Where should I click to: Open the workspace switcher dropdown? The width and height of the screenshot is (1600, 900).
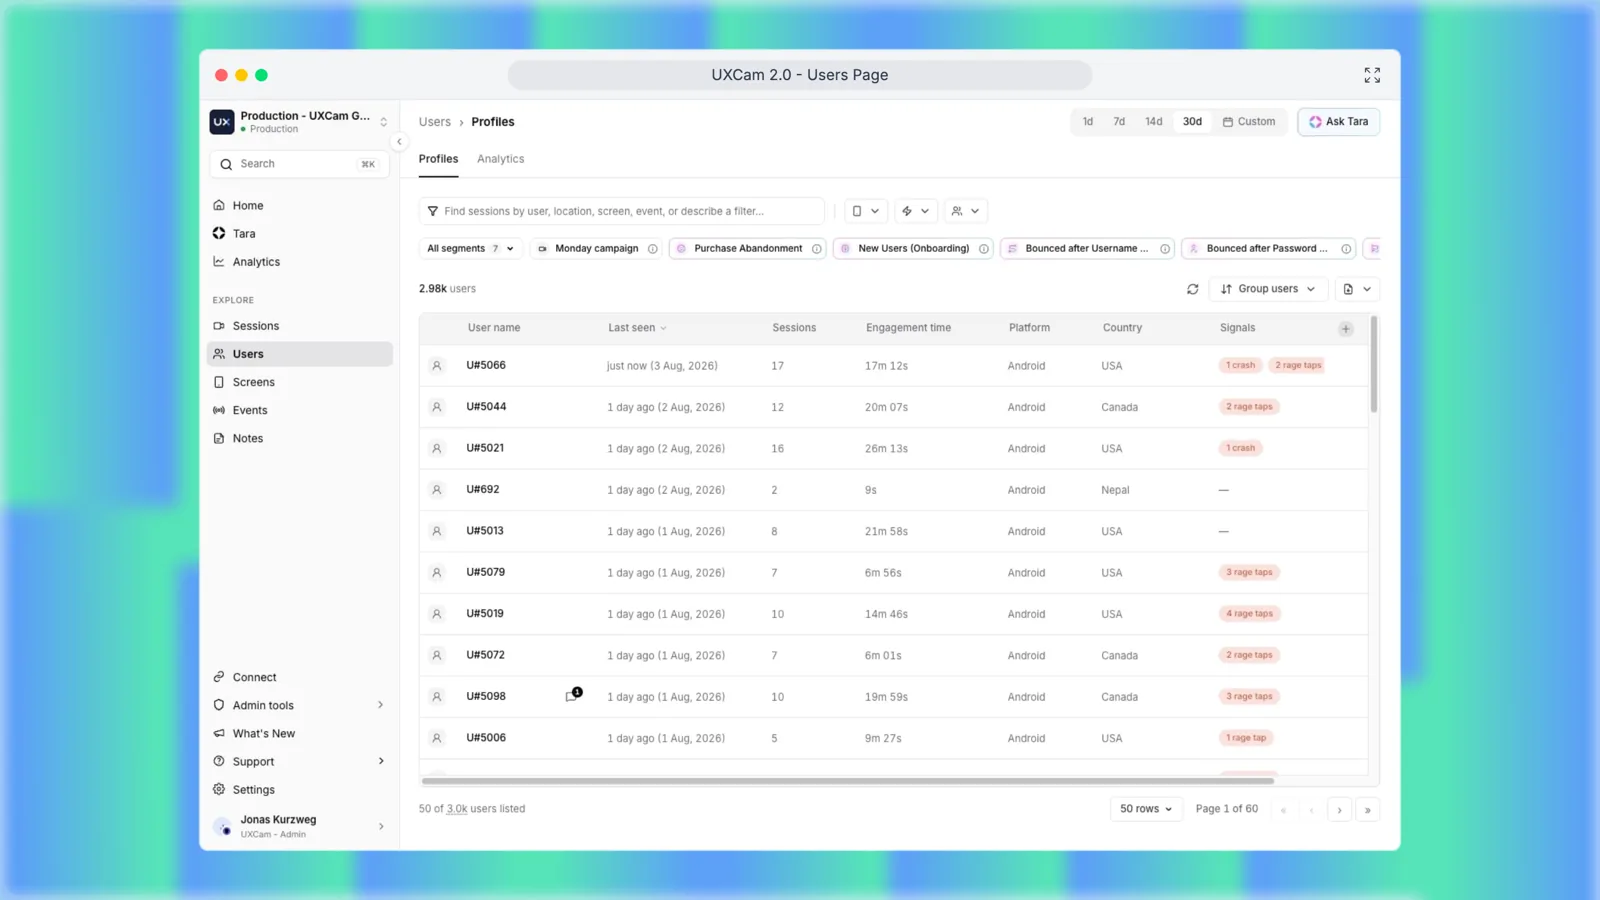383,122
